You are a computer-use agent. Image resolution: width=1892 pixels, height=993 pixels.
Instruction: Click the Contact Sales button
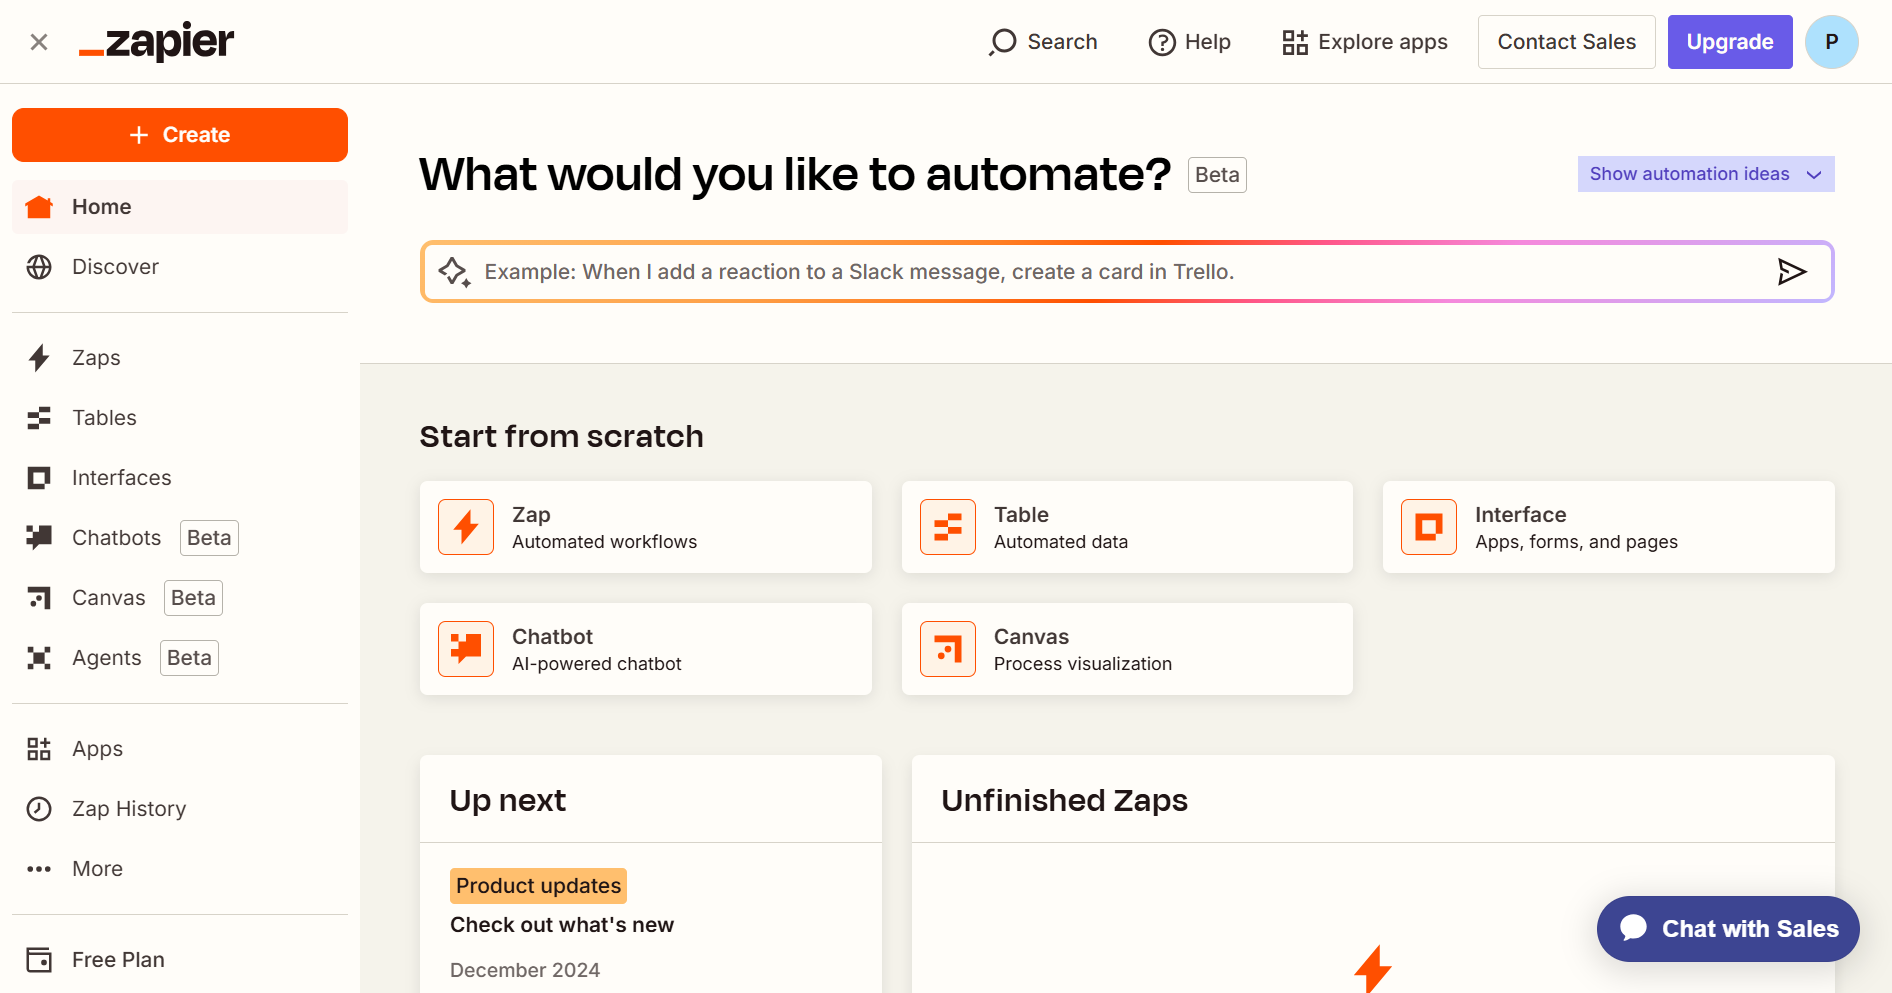[x=1566, y=42]
